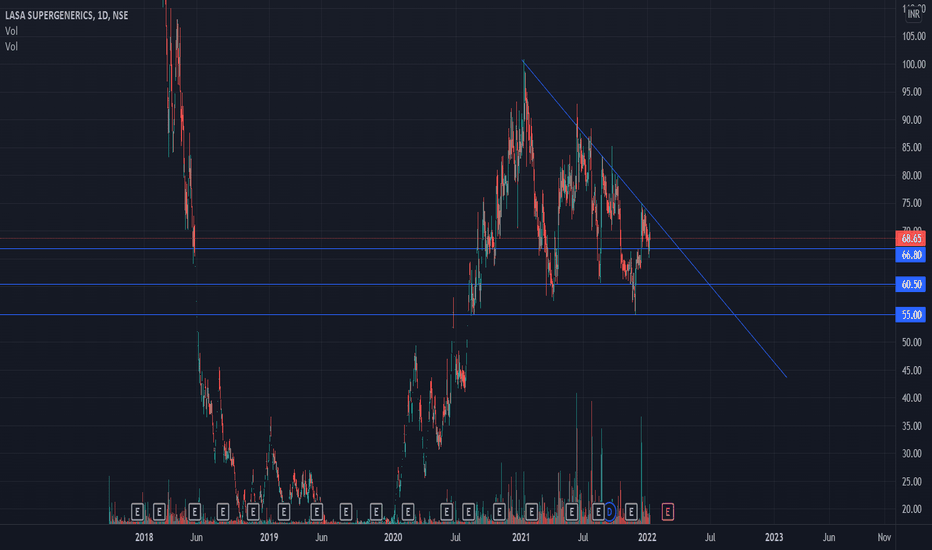Click 50.00 on the price scale
Image resolution: width=932 pixels, height=550 pixels.
[x=912, y=342]
